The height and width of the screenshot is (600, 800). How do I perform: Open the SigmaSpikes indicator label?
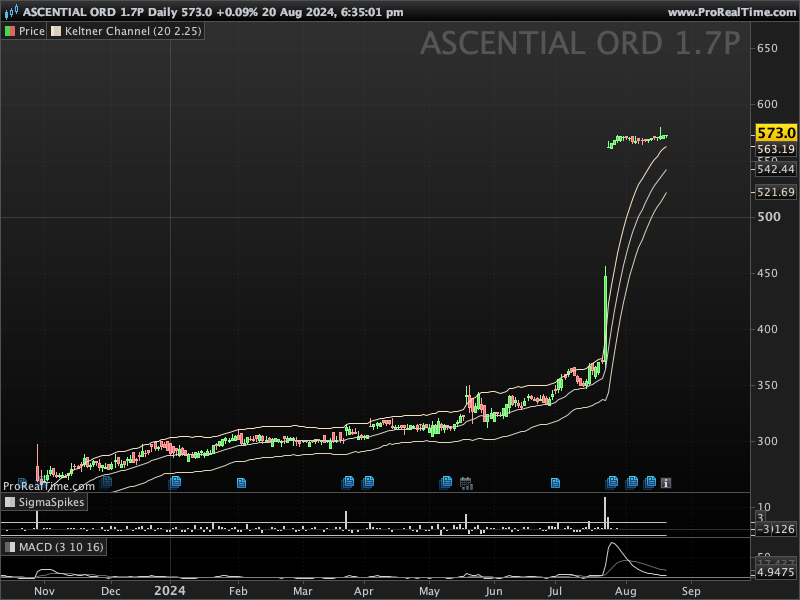click(x=44, y=502)
